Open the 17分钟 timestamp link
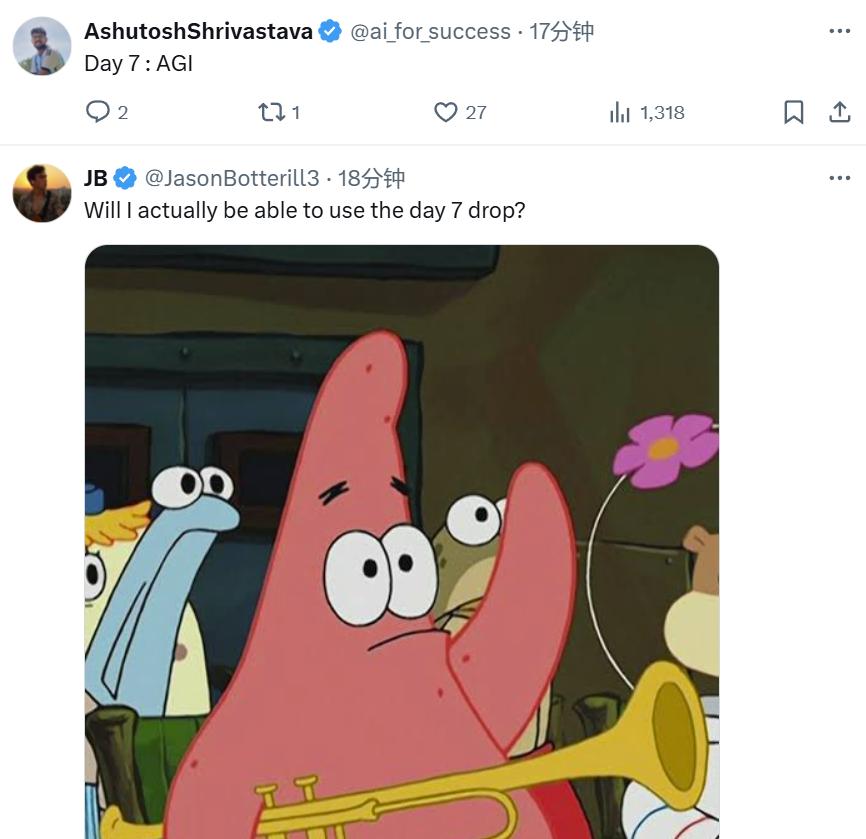The image size is (866, 839). pyautogui.click(x=562, y=32)
